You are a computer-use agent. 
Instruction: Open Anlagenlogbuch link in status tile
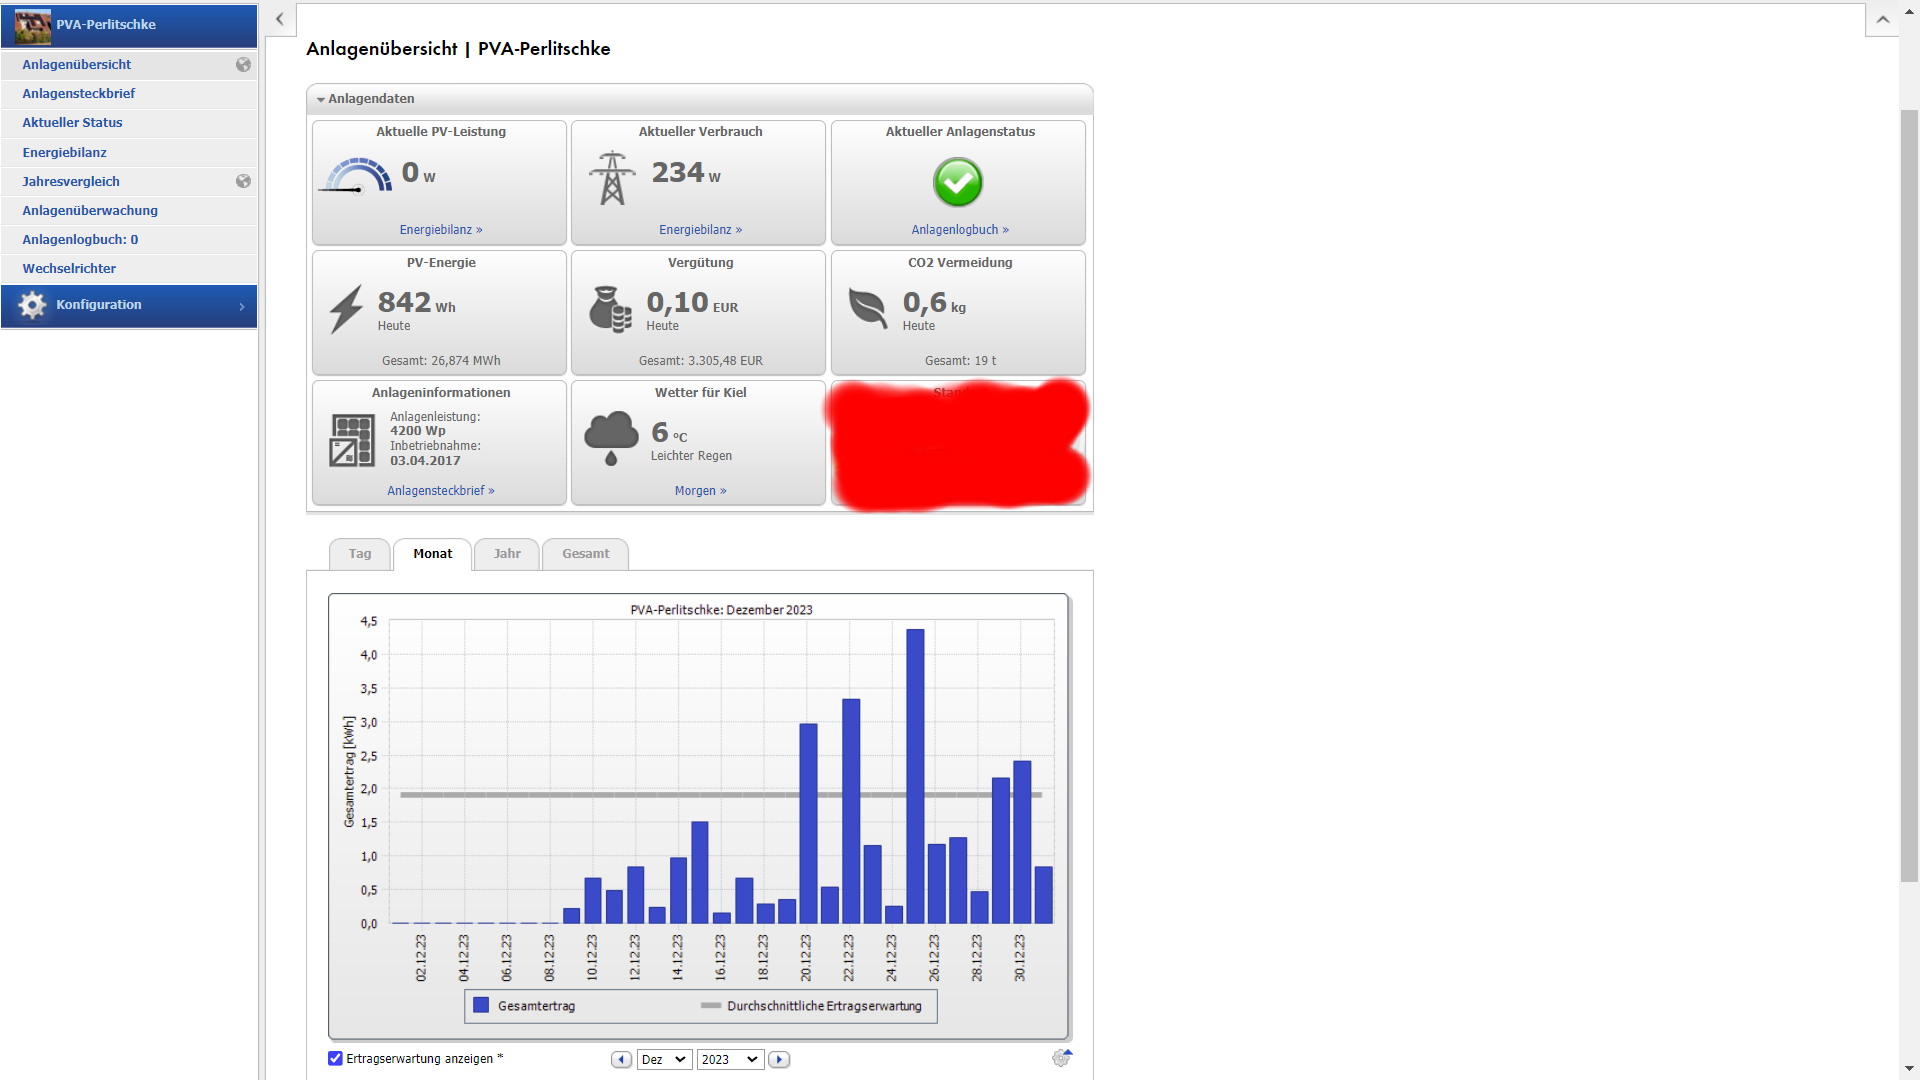pos(959,230)
